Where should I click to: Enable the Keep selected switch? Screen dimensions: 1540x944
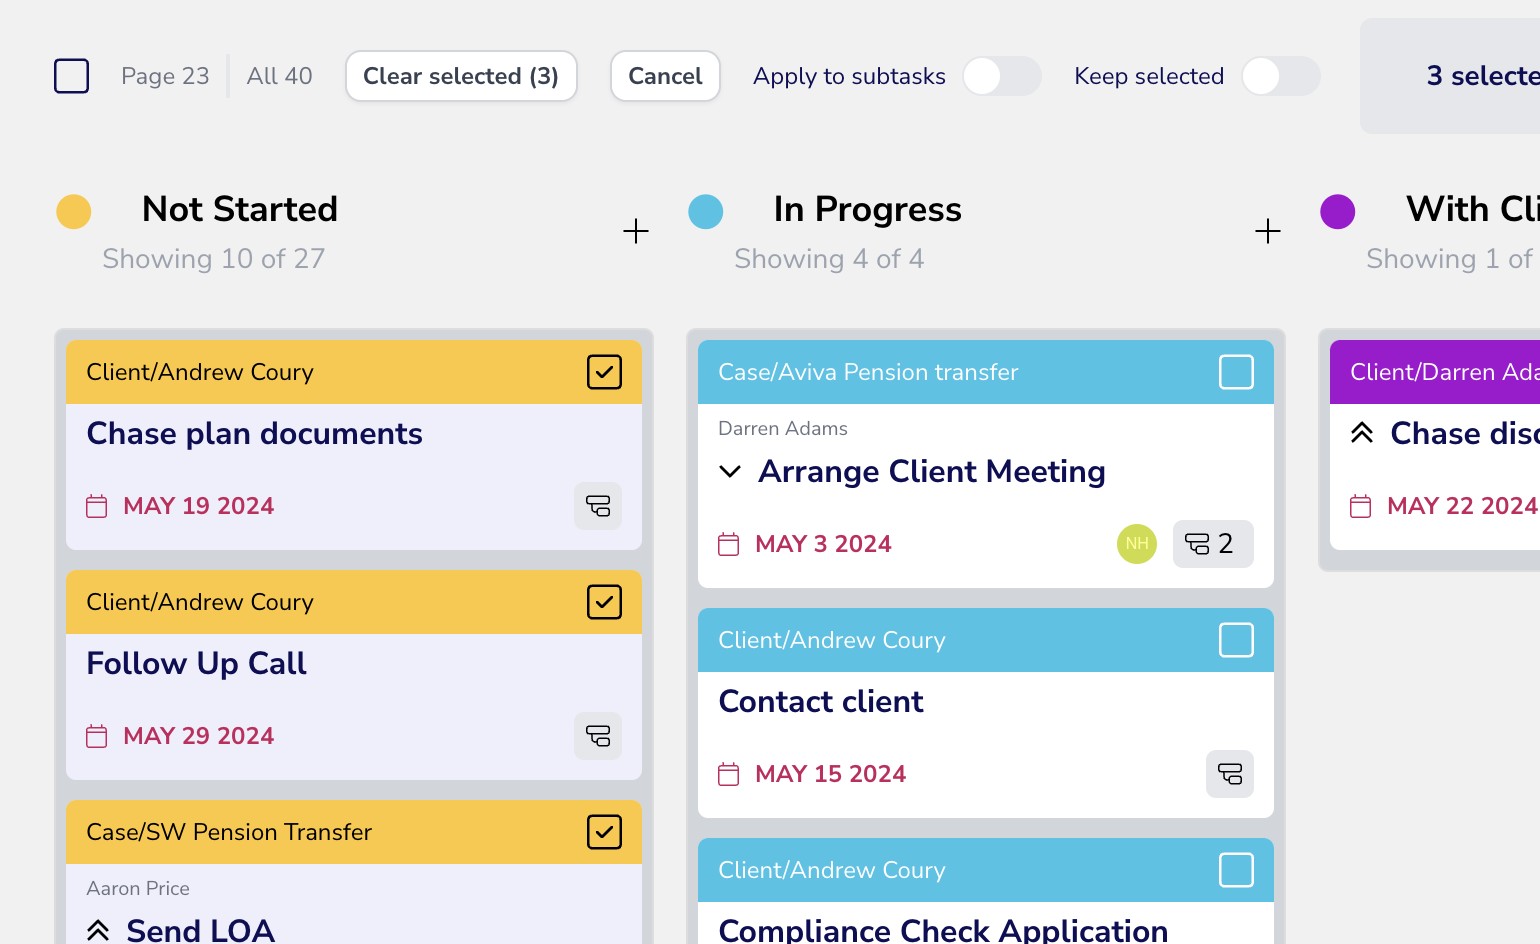[1280, 76]
